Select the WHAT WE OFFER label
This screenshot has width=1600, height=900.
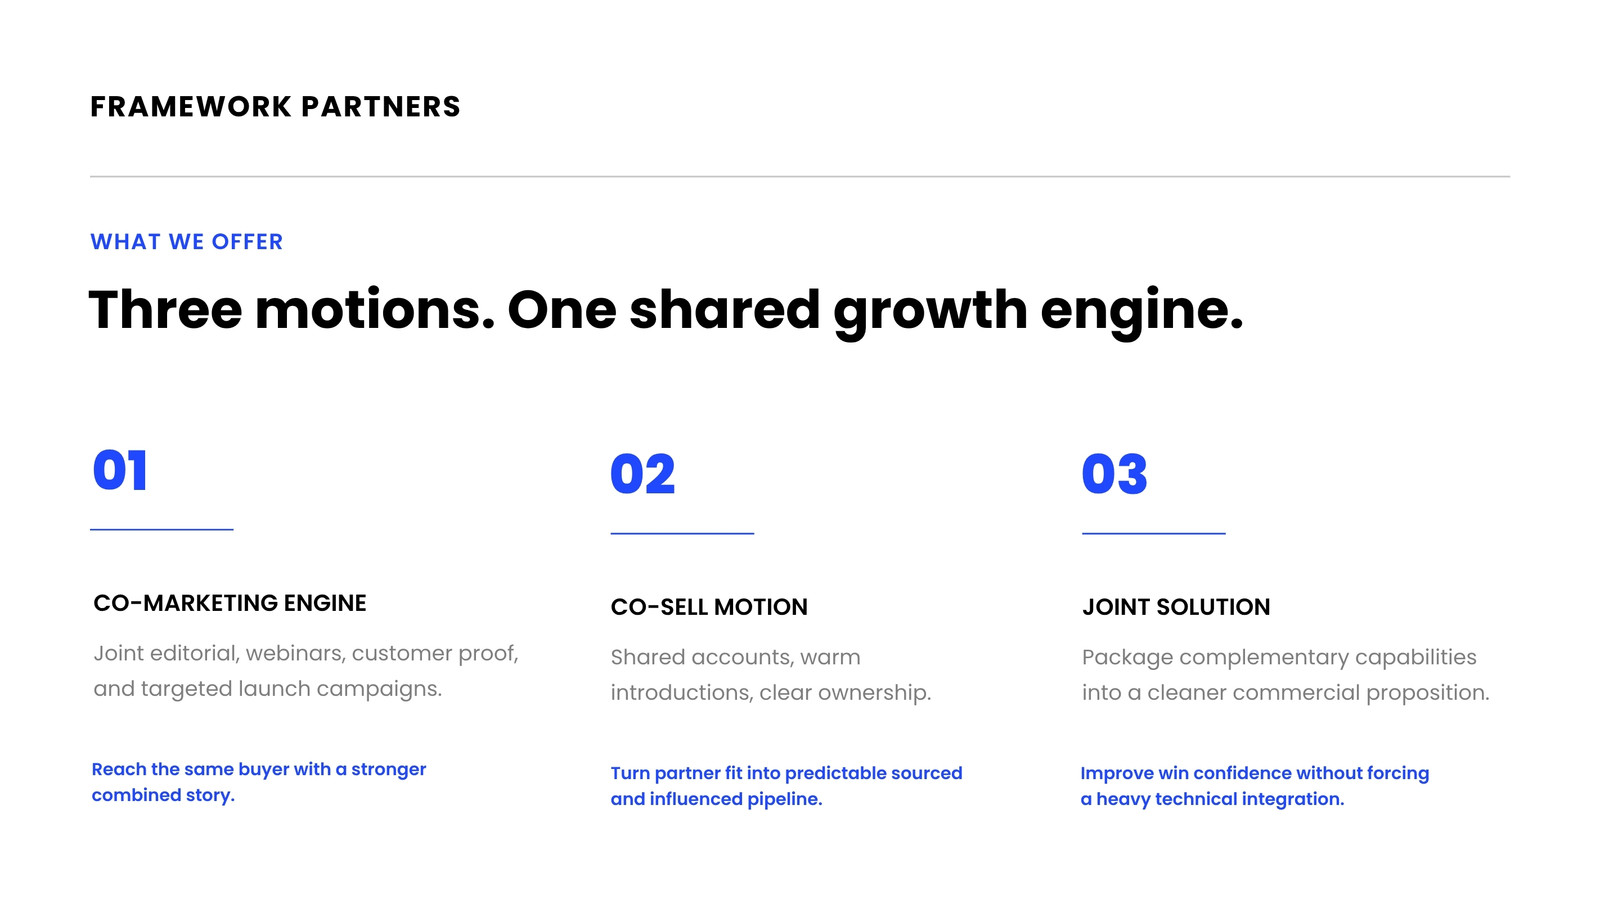click(x=187, y=242)
